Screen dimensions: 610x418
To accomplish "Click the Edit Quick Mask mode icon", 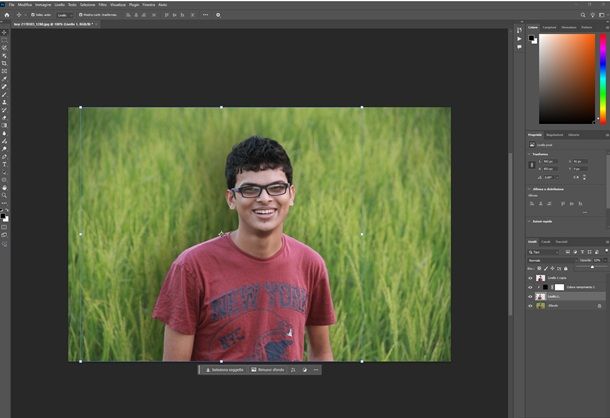I will (x=4, y=227).
